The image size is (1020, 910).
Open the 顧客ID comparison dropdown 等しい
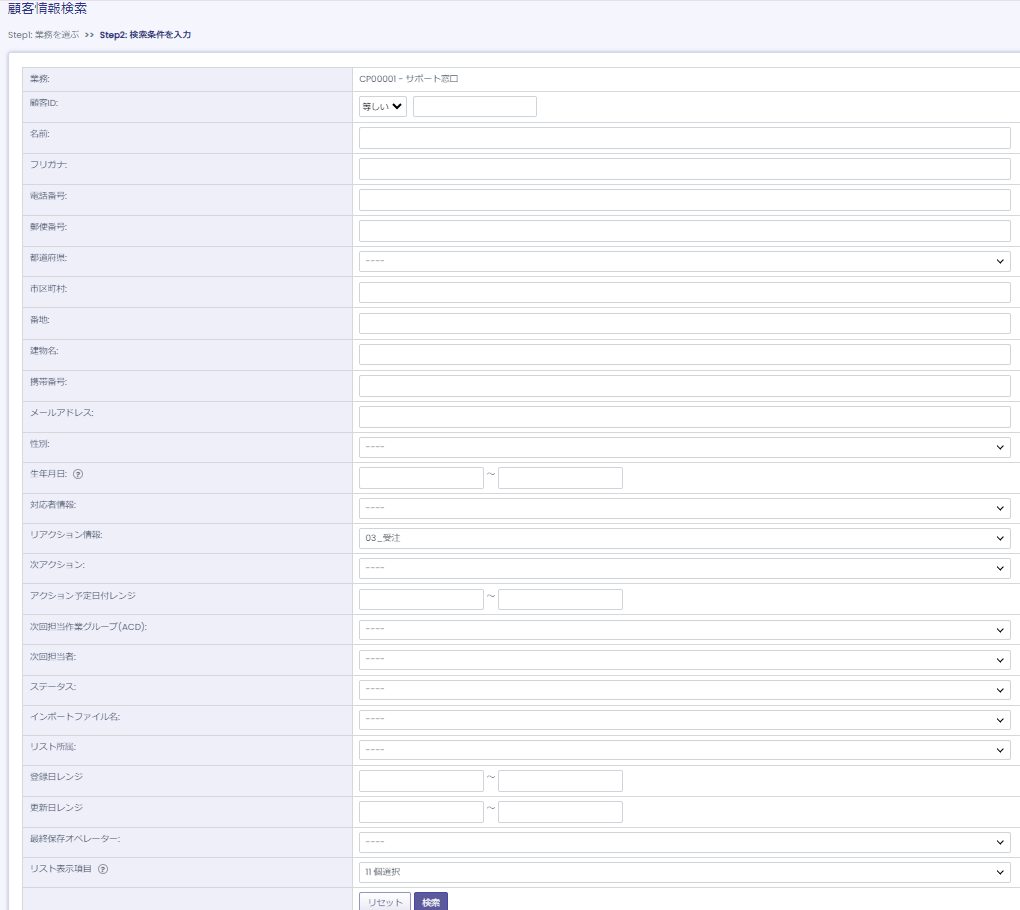pyautogui.click(x=383, y=107)
